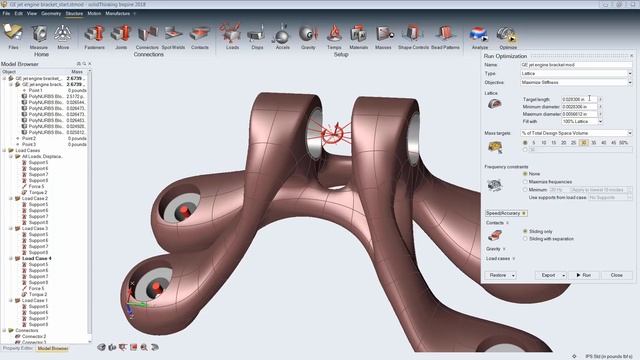This screenshot has height=360, width=640.
Task: Switch to the Manufacture ribbon tab
Action: 118,13
